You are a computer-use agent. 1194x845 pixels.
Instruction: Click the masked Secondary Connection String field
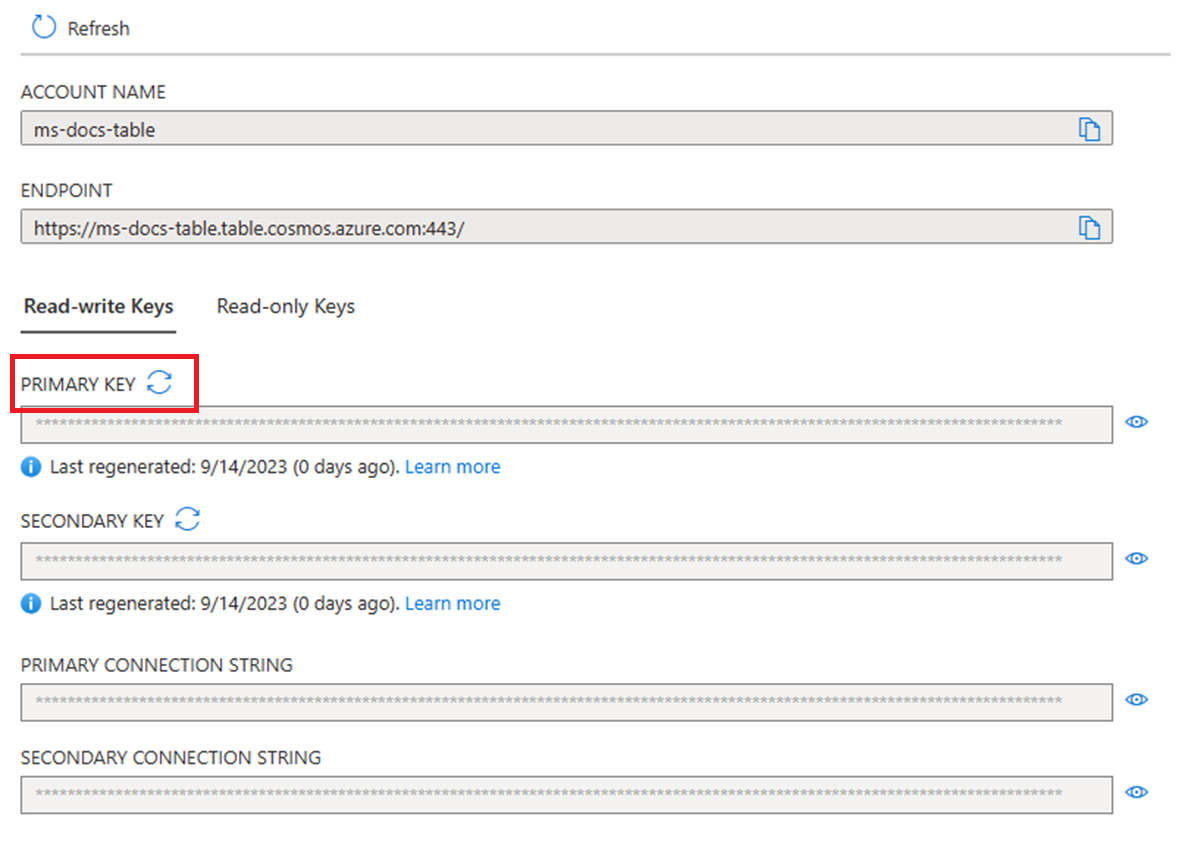(567, 795)
